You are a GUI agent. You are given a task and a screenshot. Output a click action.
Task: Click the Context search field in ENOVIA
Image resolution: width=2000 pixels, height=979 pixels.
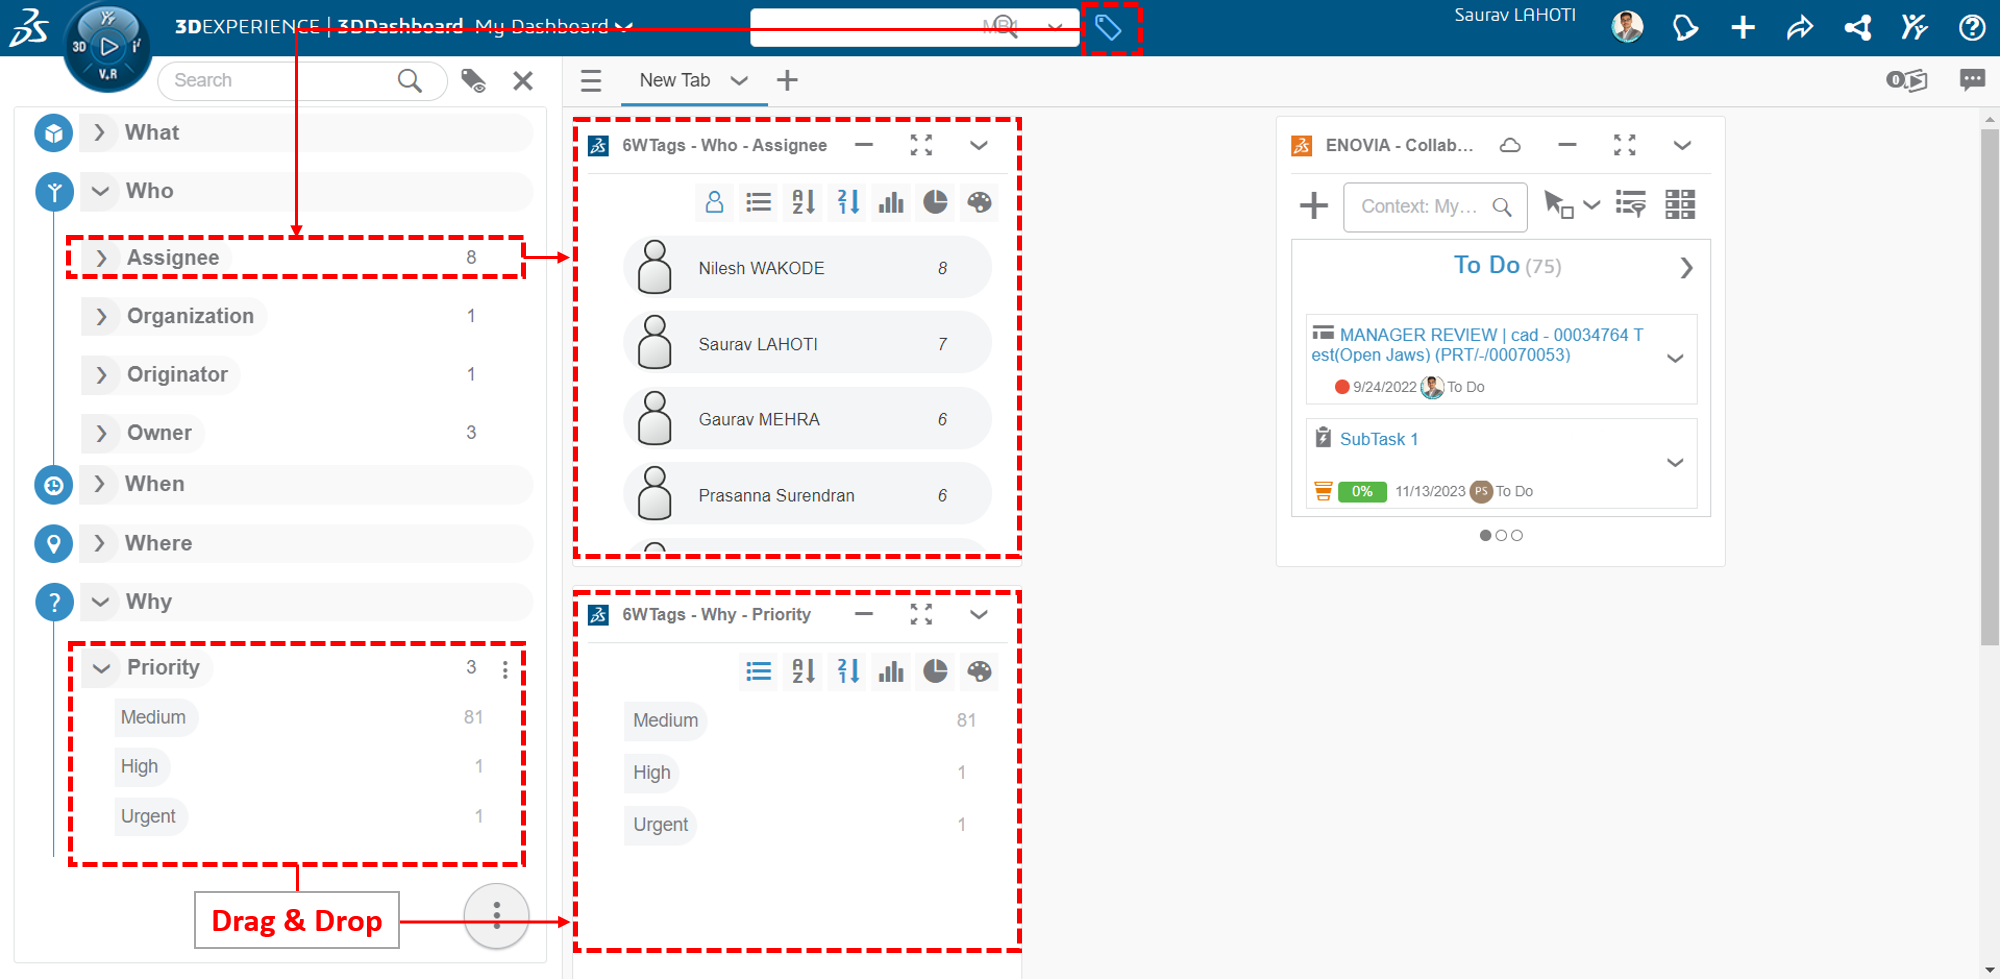point(1435,207)
